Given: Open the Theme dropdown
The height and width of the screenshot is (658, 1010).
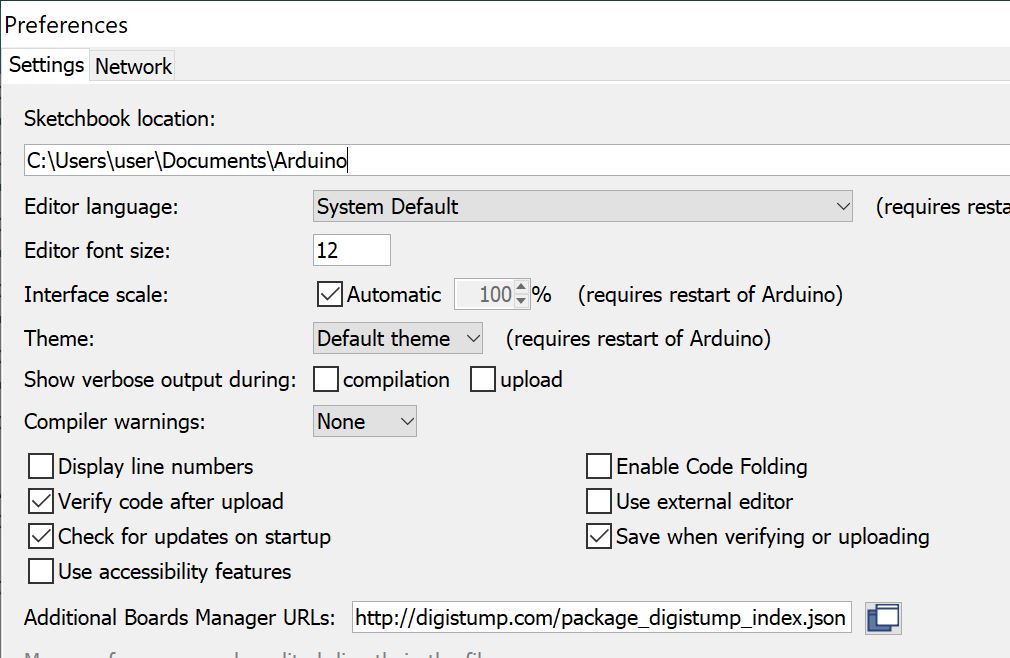Looking at the screenshot, I should [398, 339].
